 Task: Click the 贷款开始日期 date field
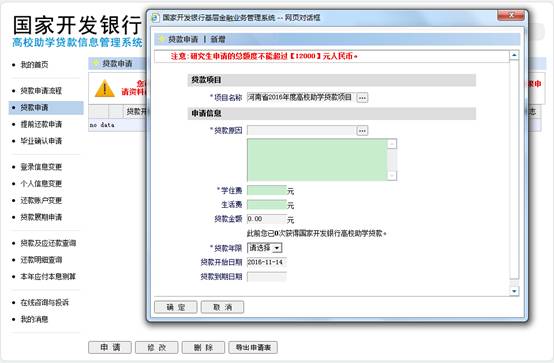click(x=267, y=262)
